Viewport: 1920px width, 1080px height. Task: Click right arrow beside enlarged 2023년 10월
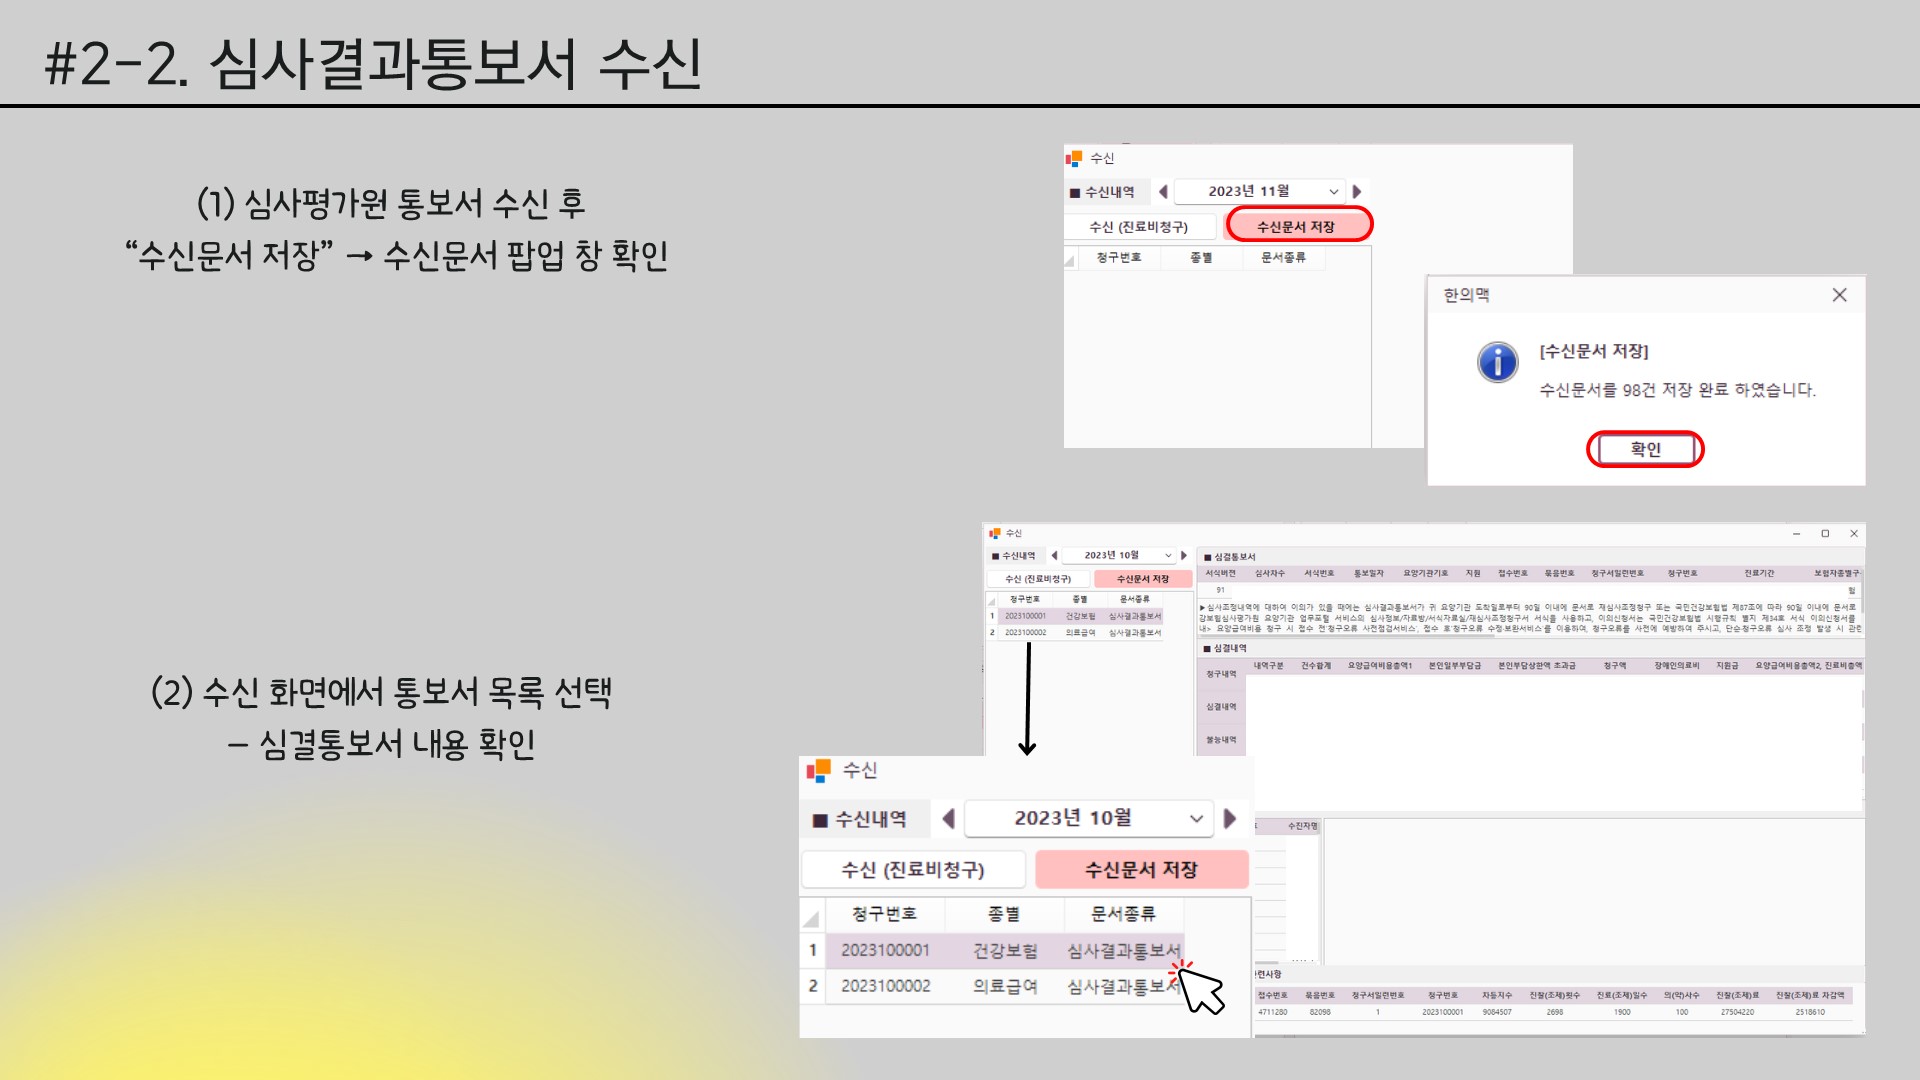point(1230,819)
